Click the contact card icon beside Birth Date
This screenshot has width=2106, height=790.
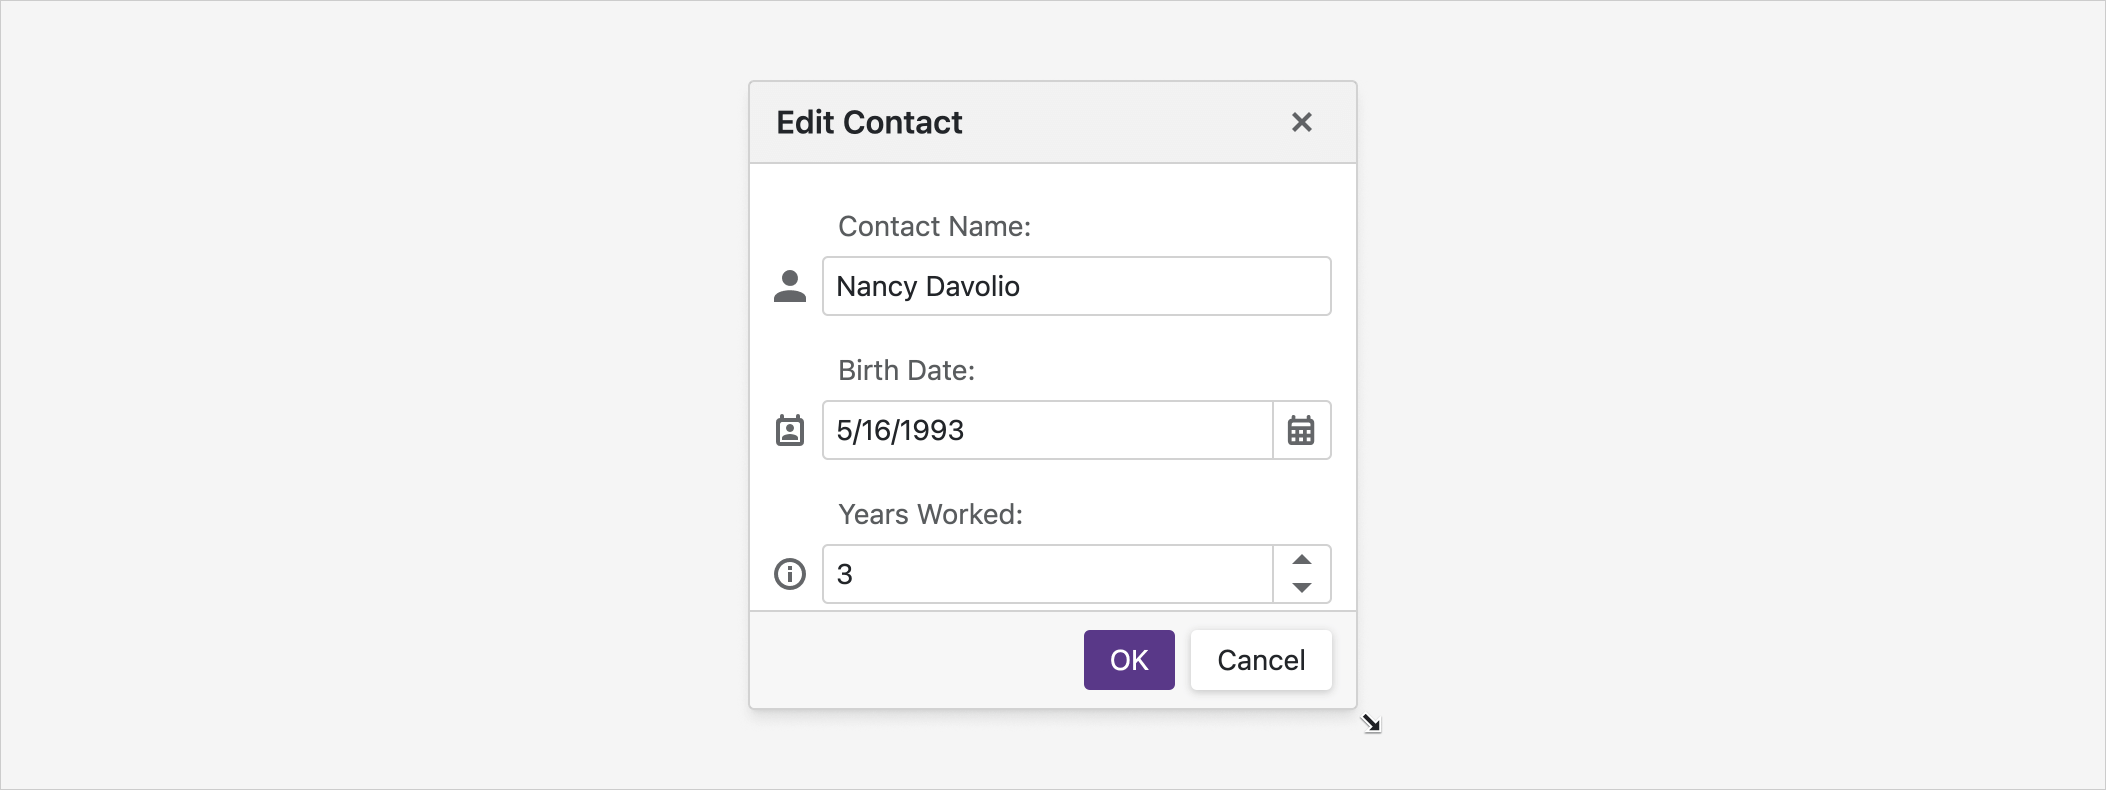coord(790,430)
